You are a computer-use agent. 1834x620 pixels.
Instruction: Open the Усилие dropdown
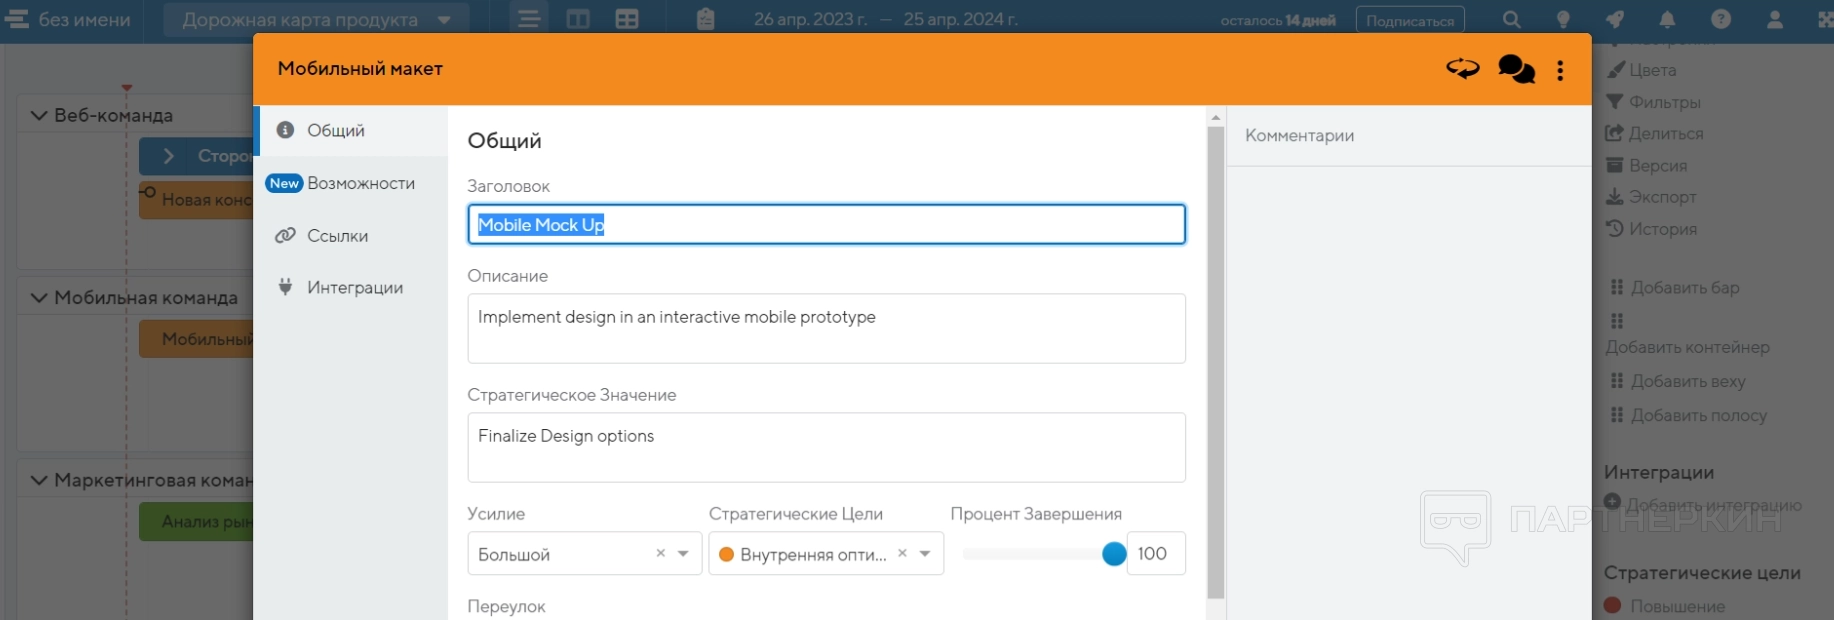point(683,554)
